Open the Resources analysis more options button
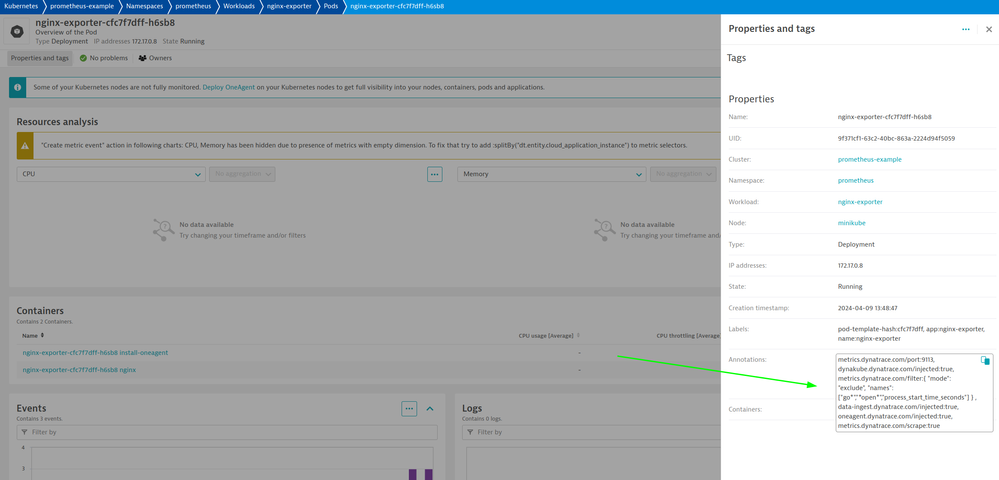 pyautogui.click(x=435, y=174)
